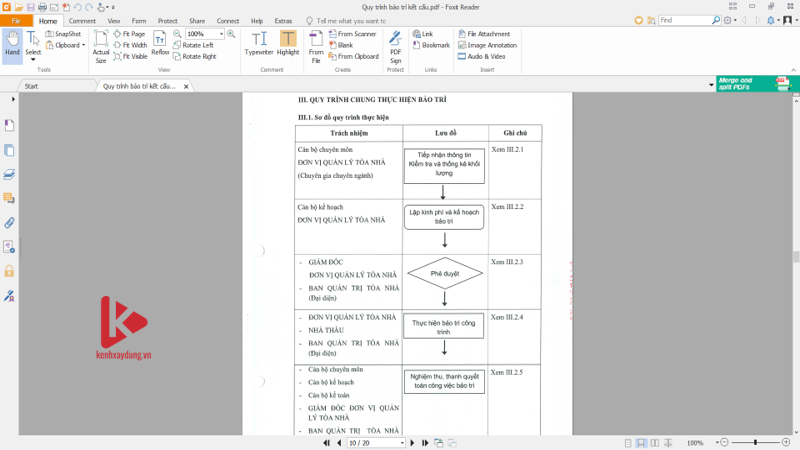
Task: Open the security lock panel in sidebar
Action: 10,271
